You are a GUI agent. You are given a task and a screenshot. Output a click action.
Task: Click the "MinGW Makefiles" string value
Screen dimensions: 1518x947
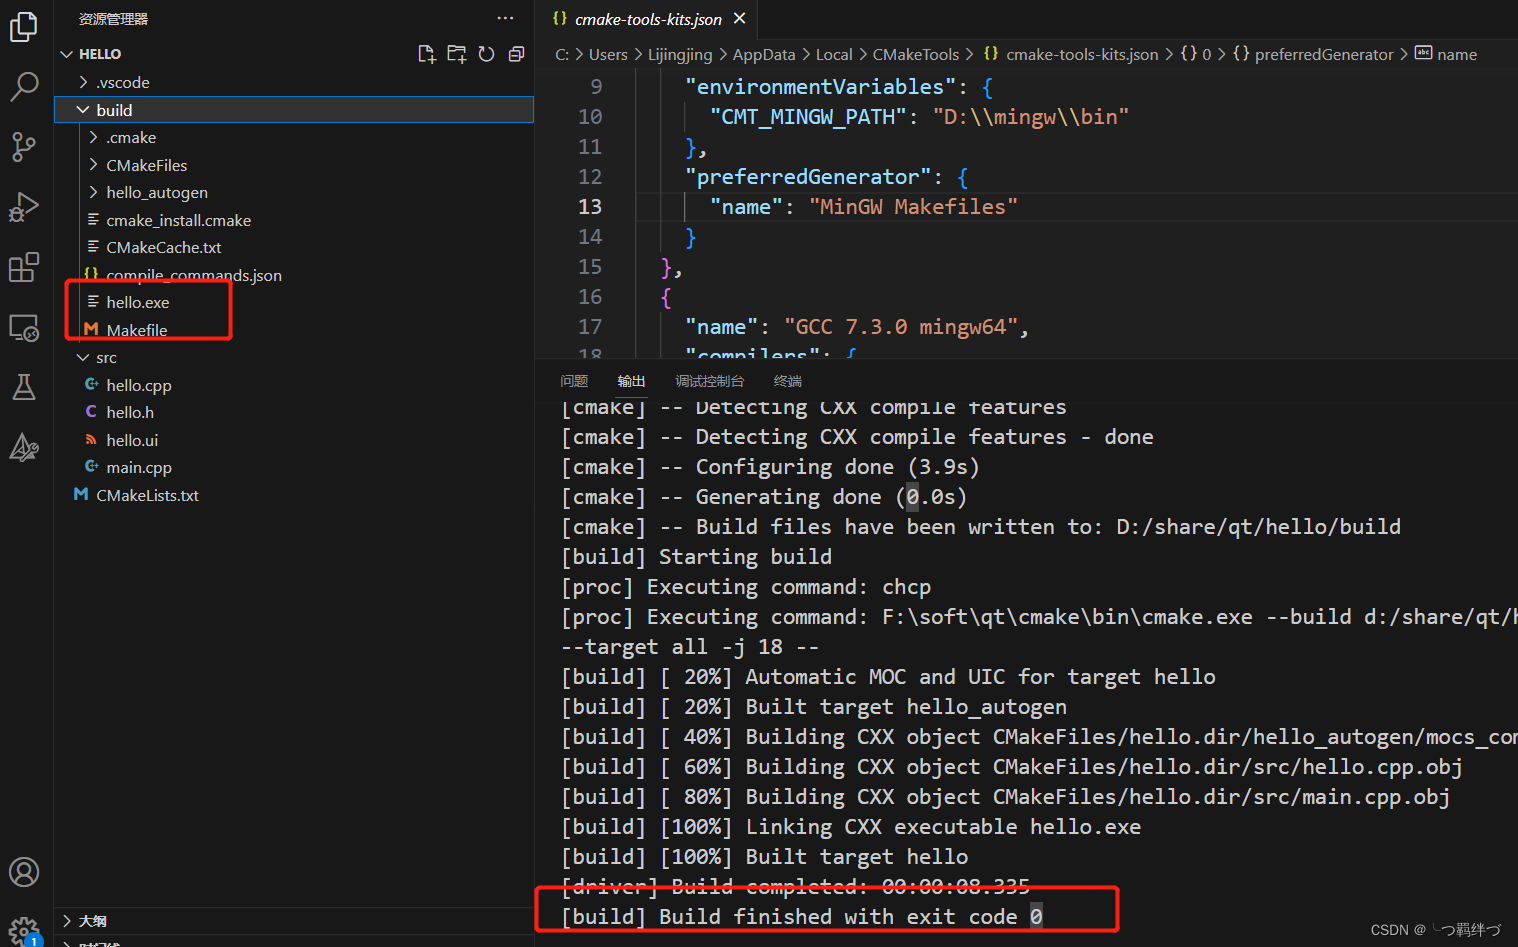coord(913,206)
